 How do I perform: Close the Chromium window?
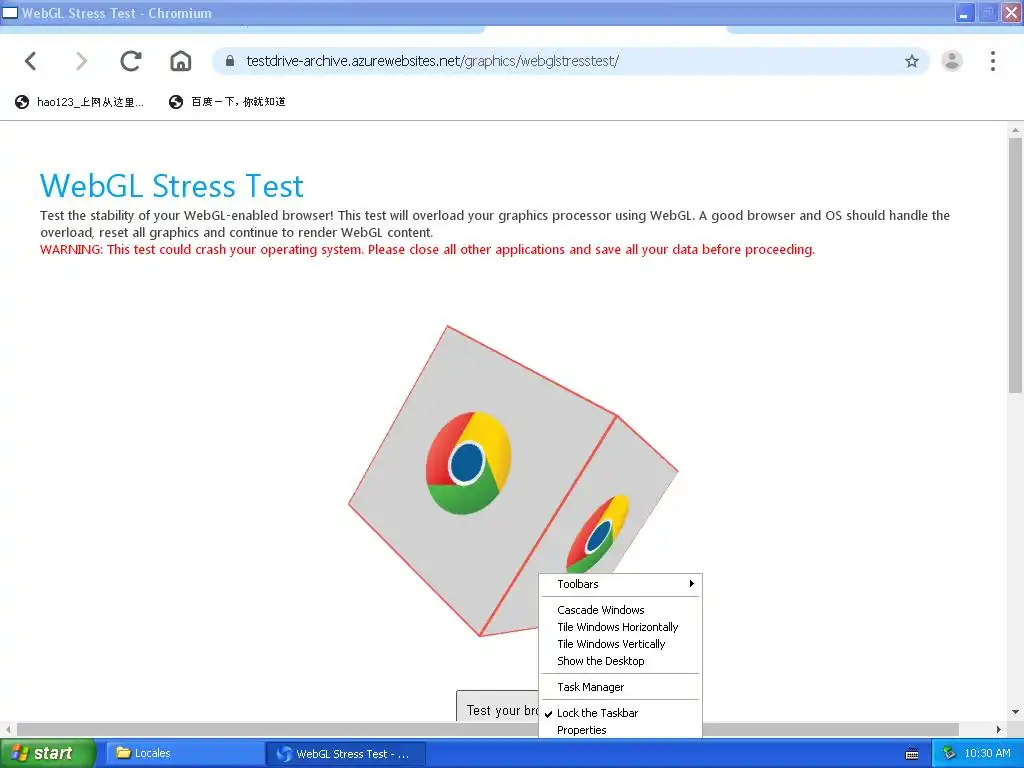(x=1011, y=13)
